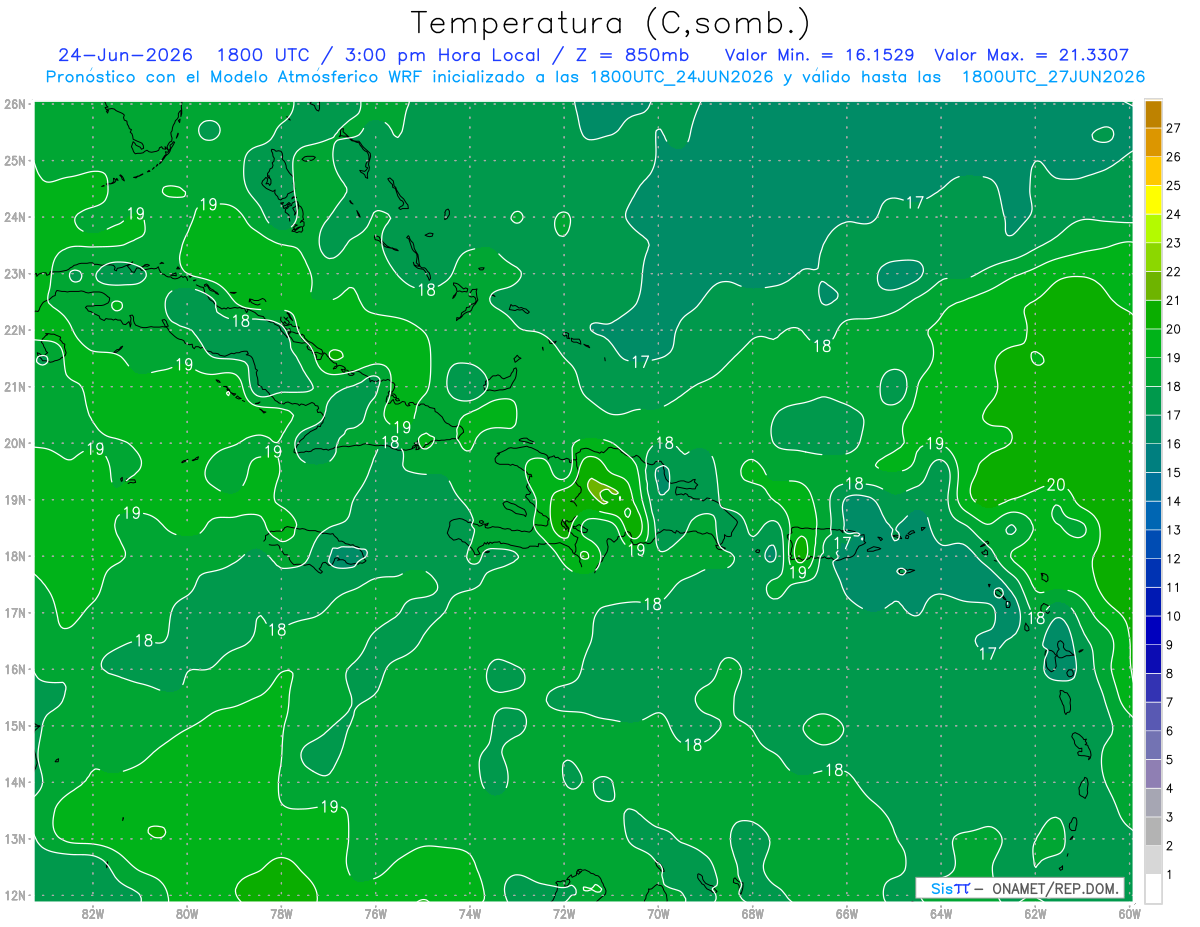Click the 'Temperatura (C,somb.)' map title

[611, 23]
